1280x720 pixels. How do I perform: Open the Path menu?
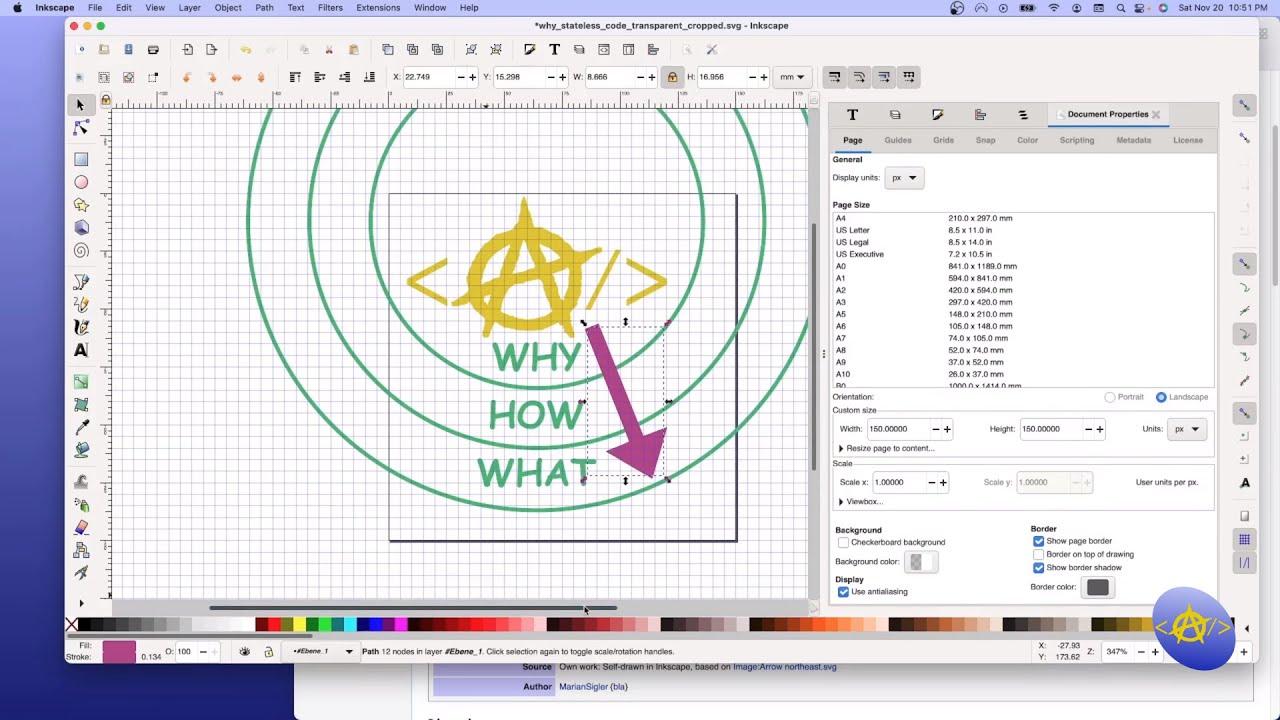pos(264,7)
